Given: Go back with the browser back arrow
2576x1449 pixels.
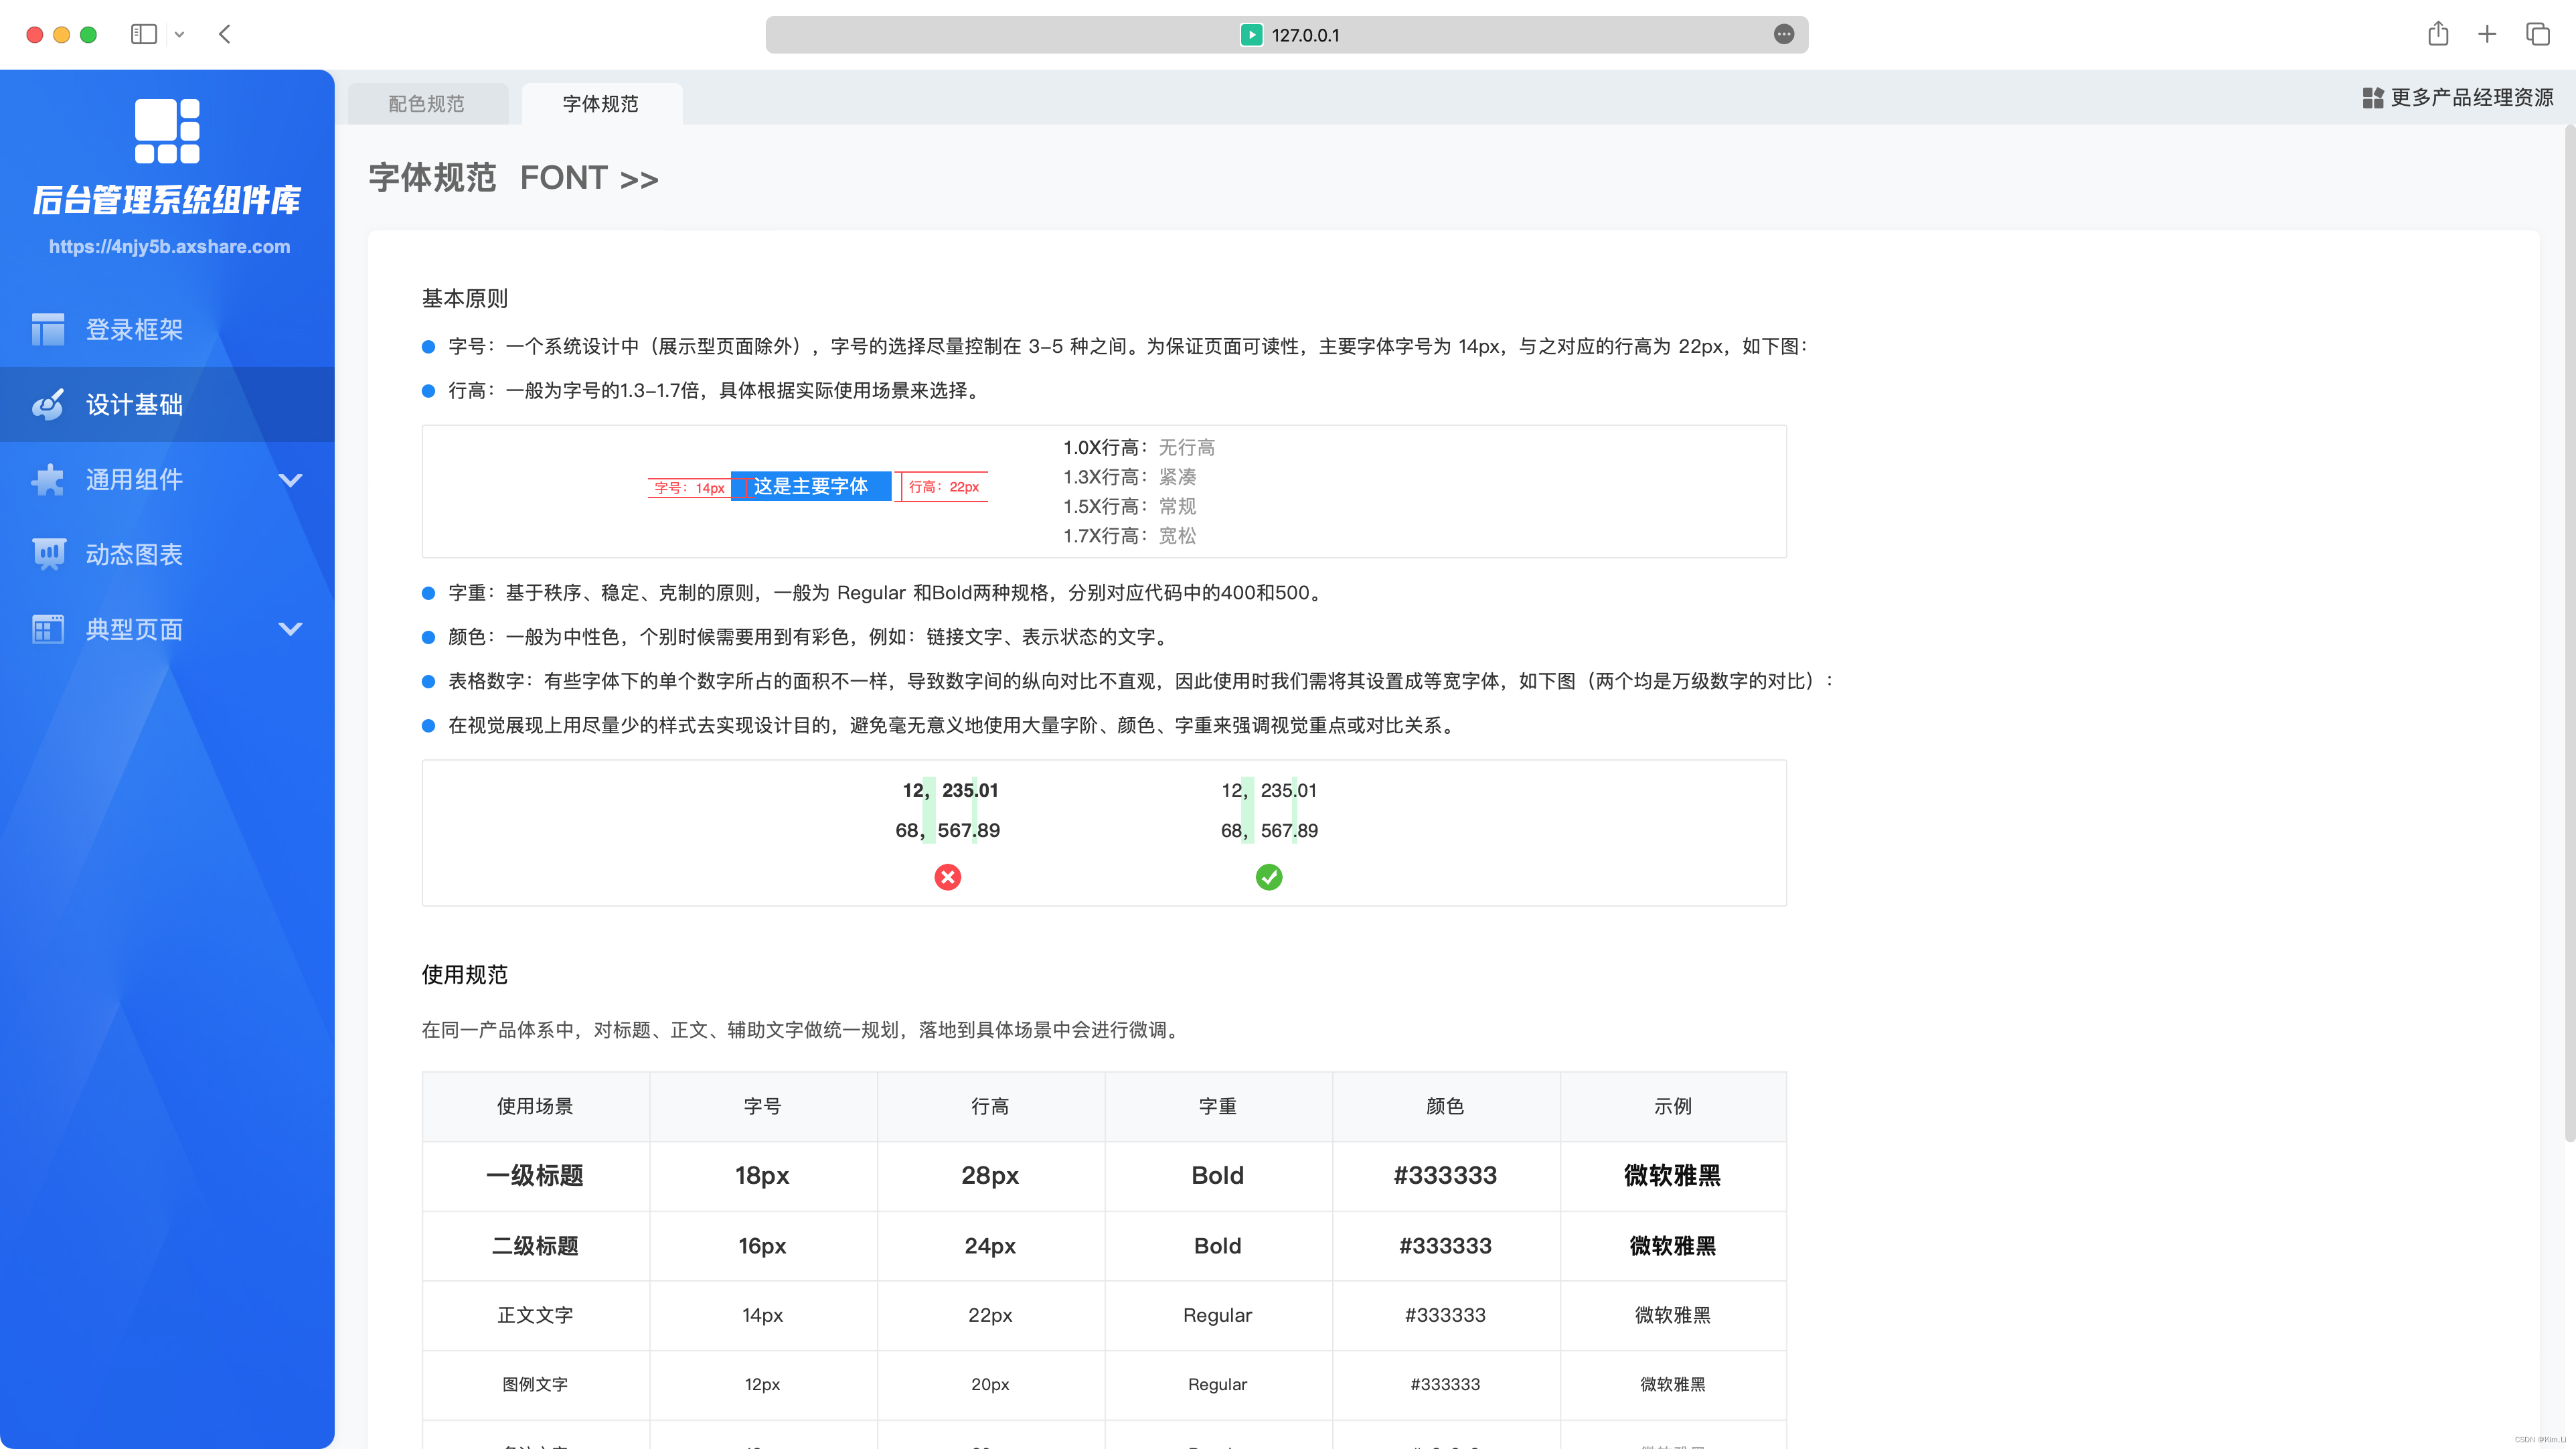Looking at the screenshot, I should coord(225,34).
